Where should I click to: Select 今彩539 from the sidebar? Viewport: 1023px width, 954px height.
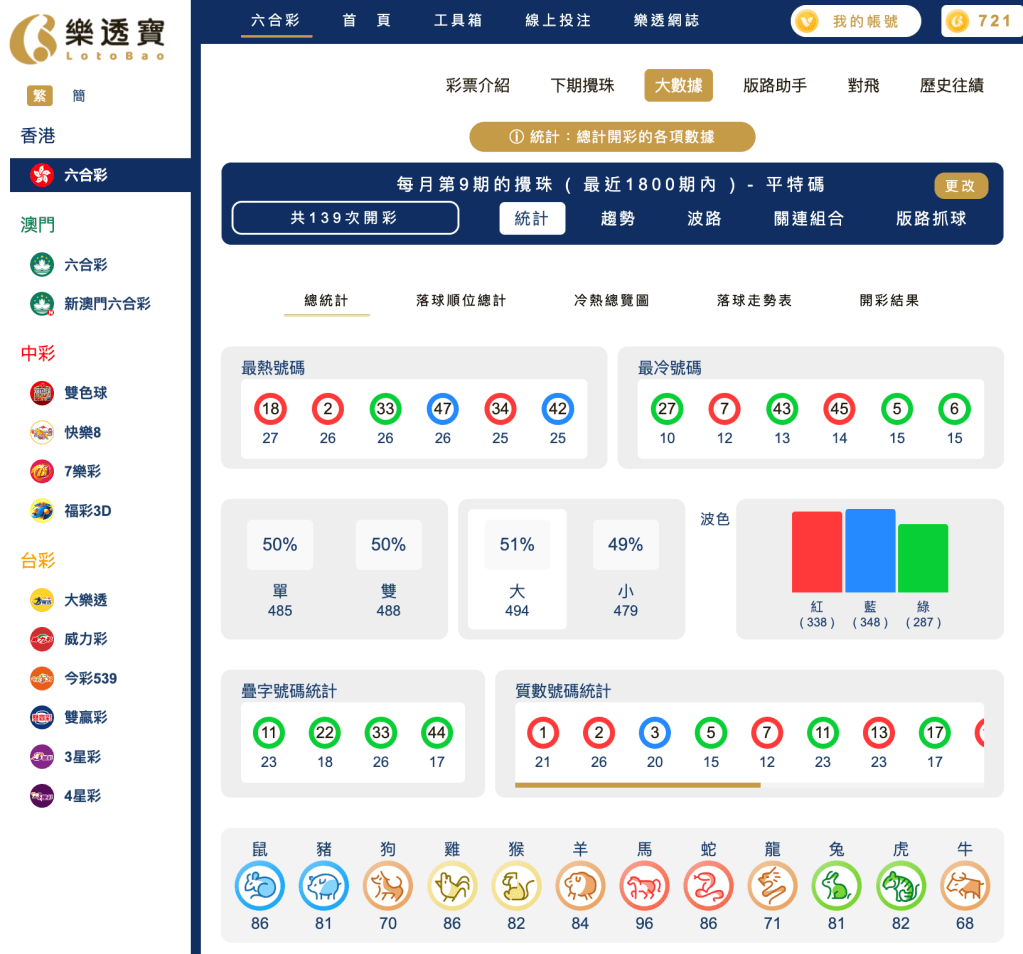[40, 678]
